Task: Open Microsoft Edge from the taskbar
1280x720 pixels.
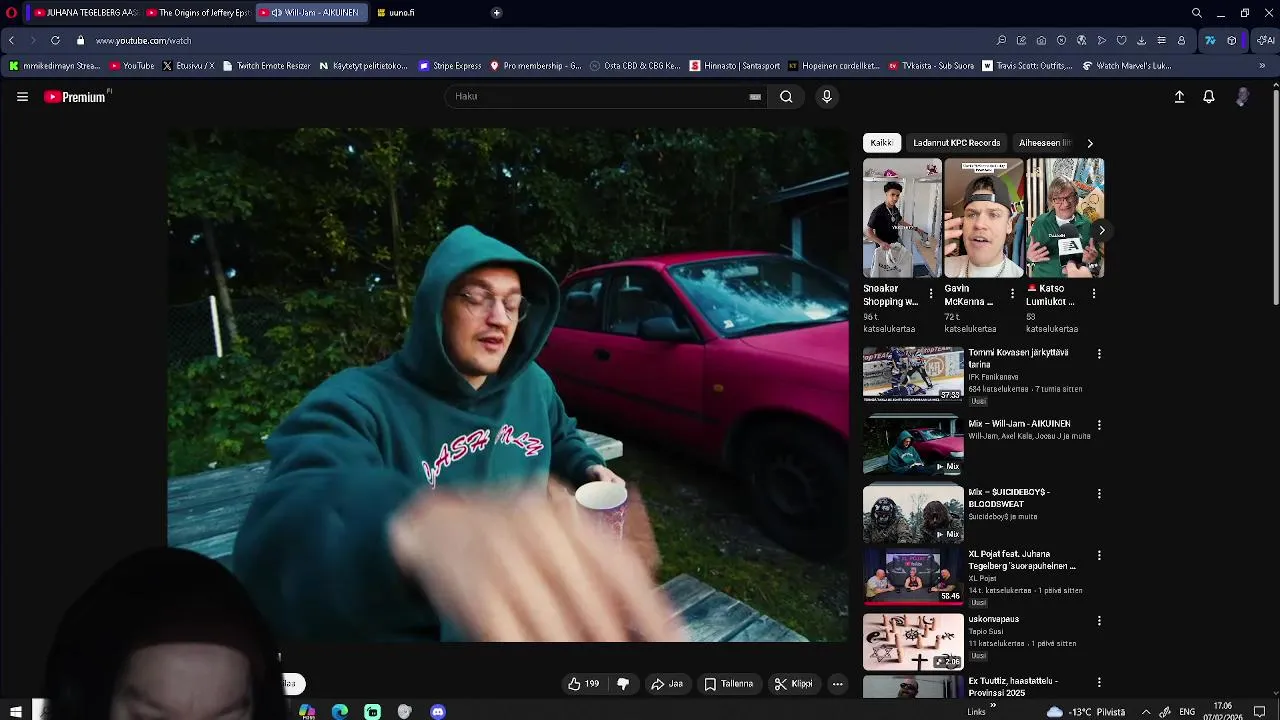Action: [340, 711]
